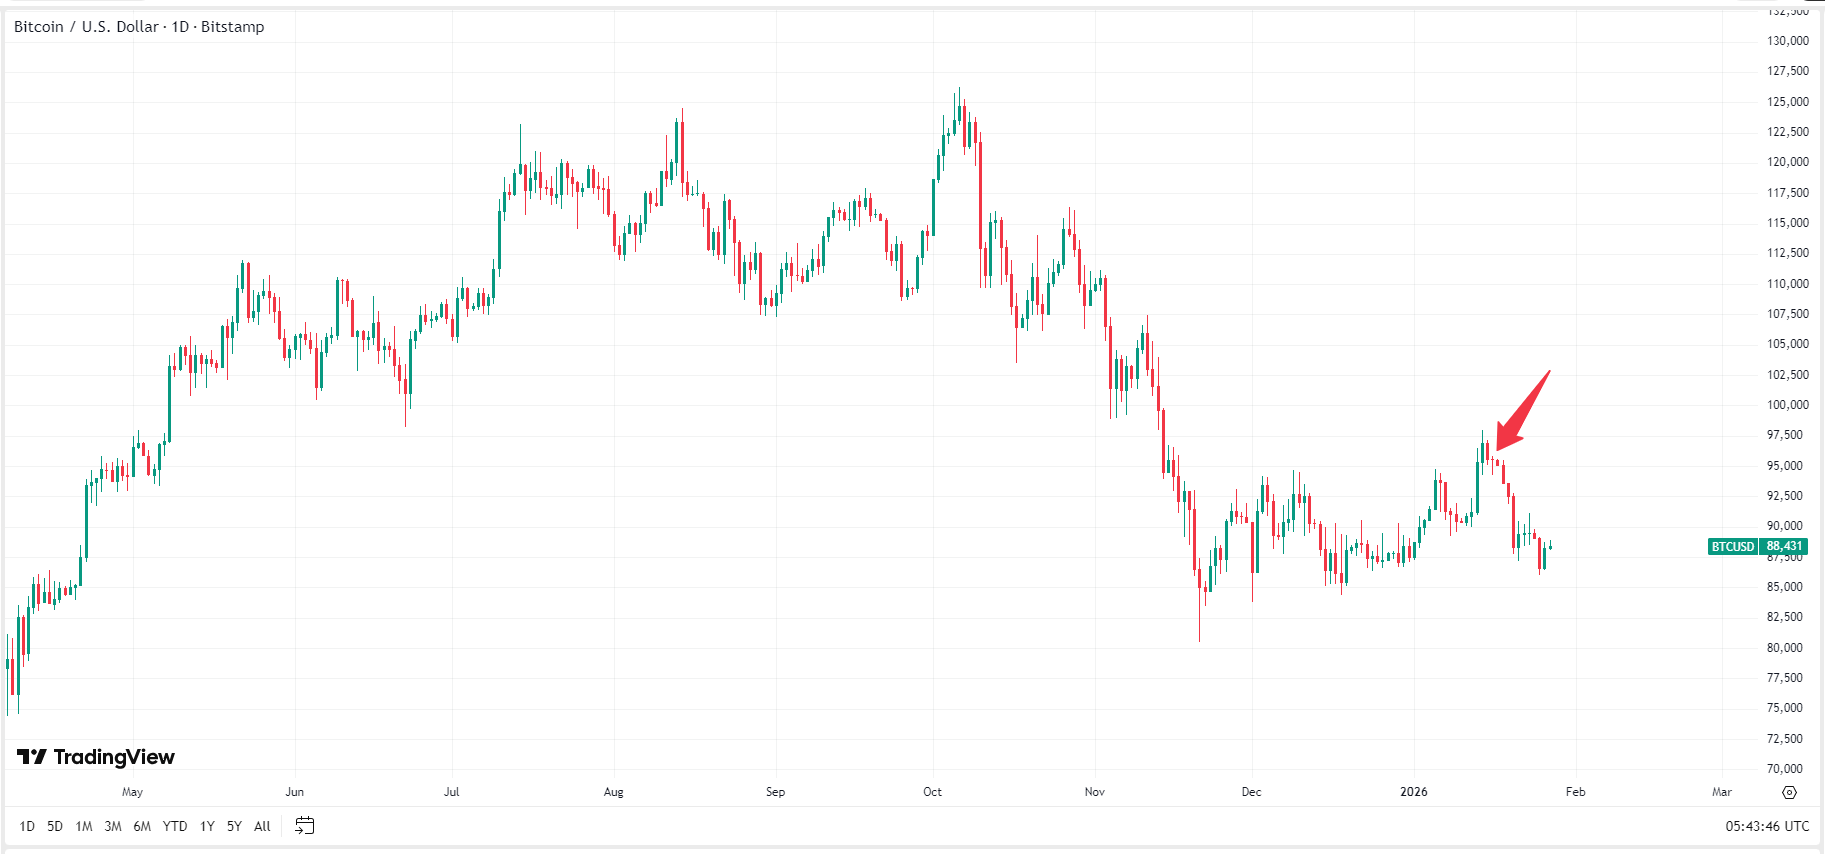1825x854 pixels.
Task: Open the go-to-date calendar icon
Action: tap(305, 826)
